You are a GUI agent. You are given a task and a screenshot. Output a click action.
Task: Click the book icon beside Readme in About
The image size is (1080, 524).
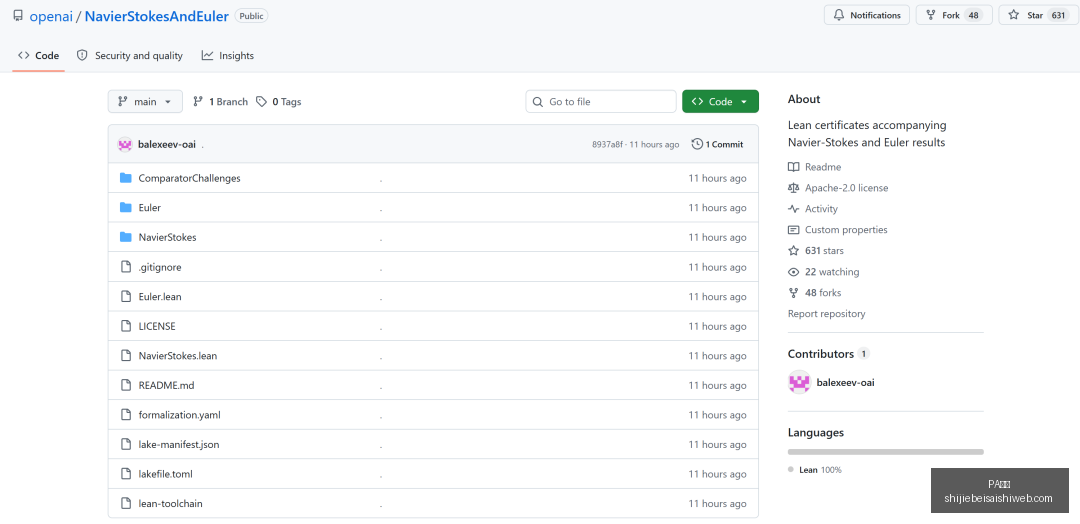pos(793,167)
